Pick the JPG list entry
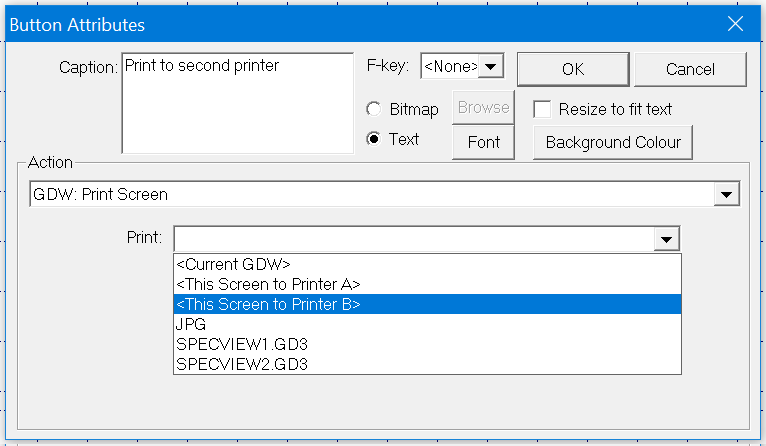 [x=190, y=324]
